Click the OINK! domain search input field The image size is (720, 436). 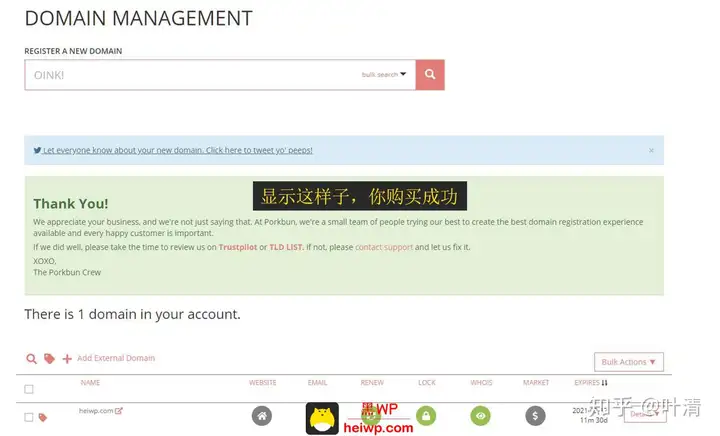220,75
